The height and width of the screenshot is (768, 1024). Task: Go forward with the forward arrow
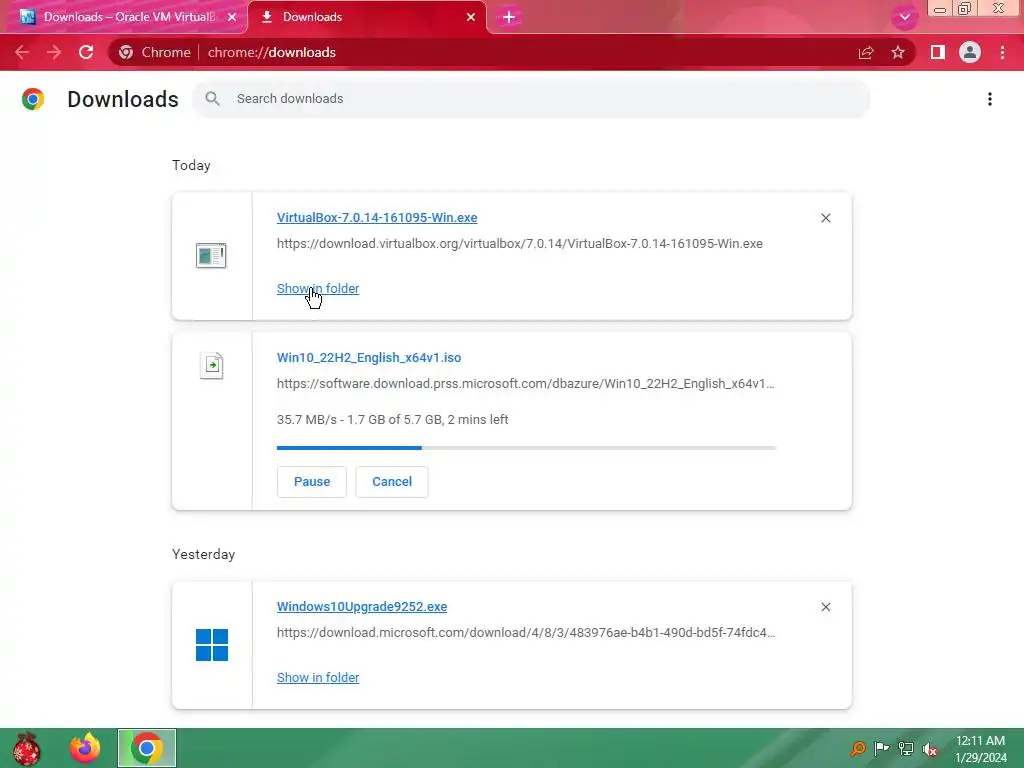[x=54, y=52]
